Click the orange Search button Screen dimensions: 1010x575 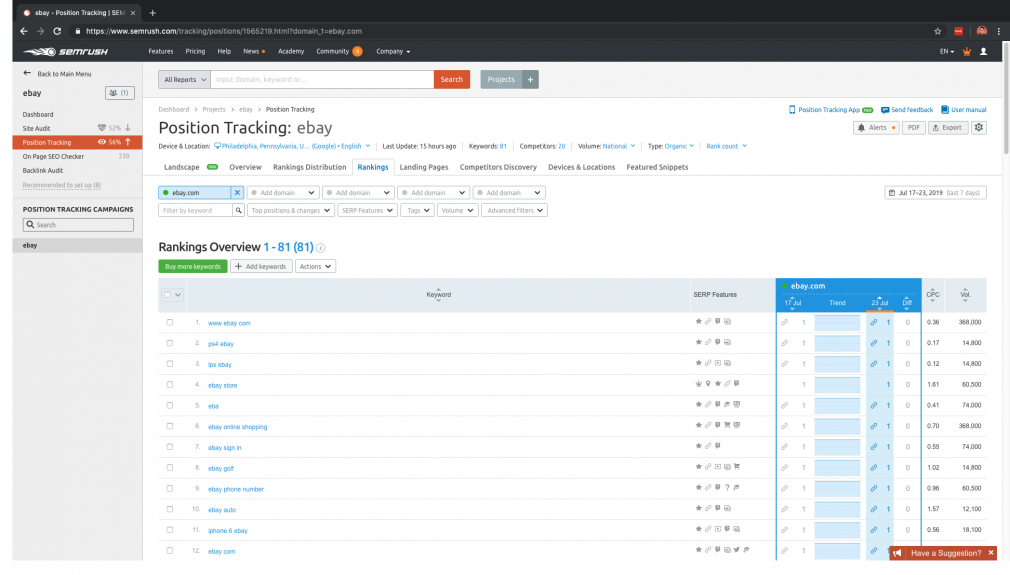452,79
